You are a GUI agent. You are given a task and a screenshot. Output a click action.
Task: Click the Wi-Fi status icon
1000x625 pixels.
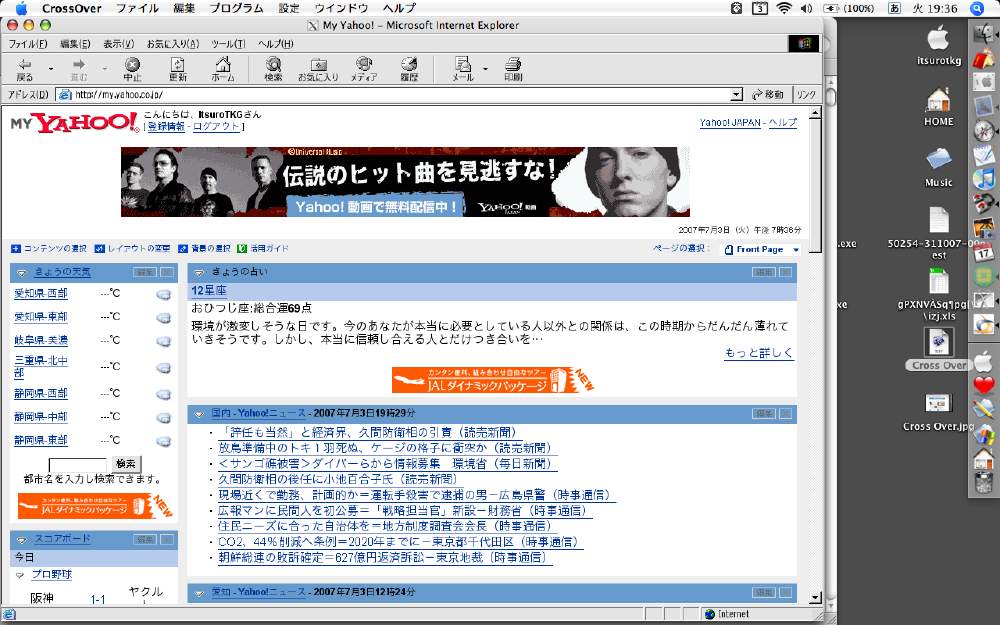pos(784,8)
